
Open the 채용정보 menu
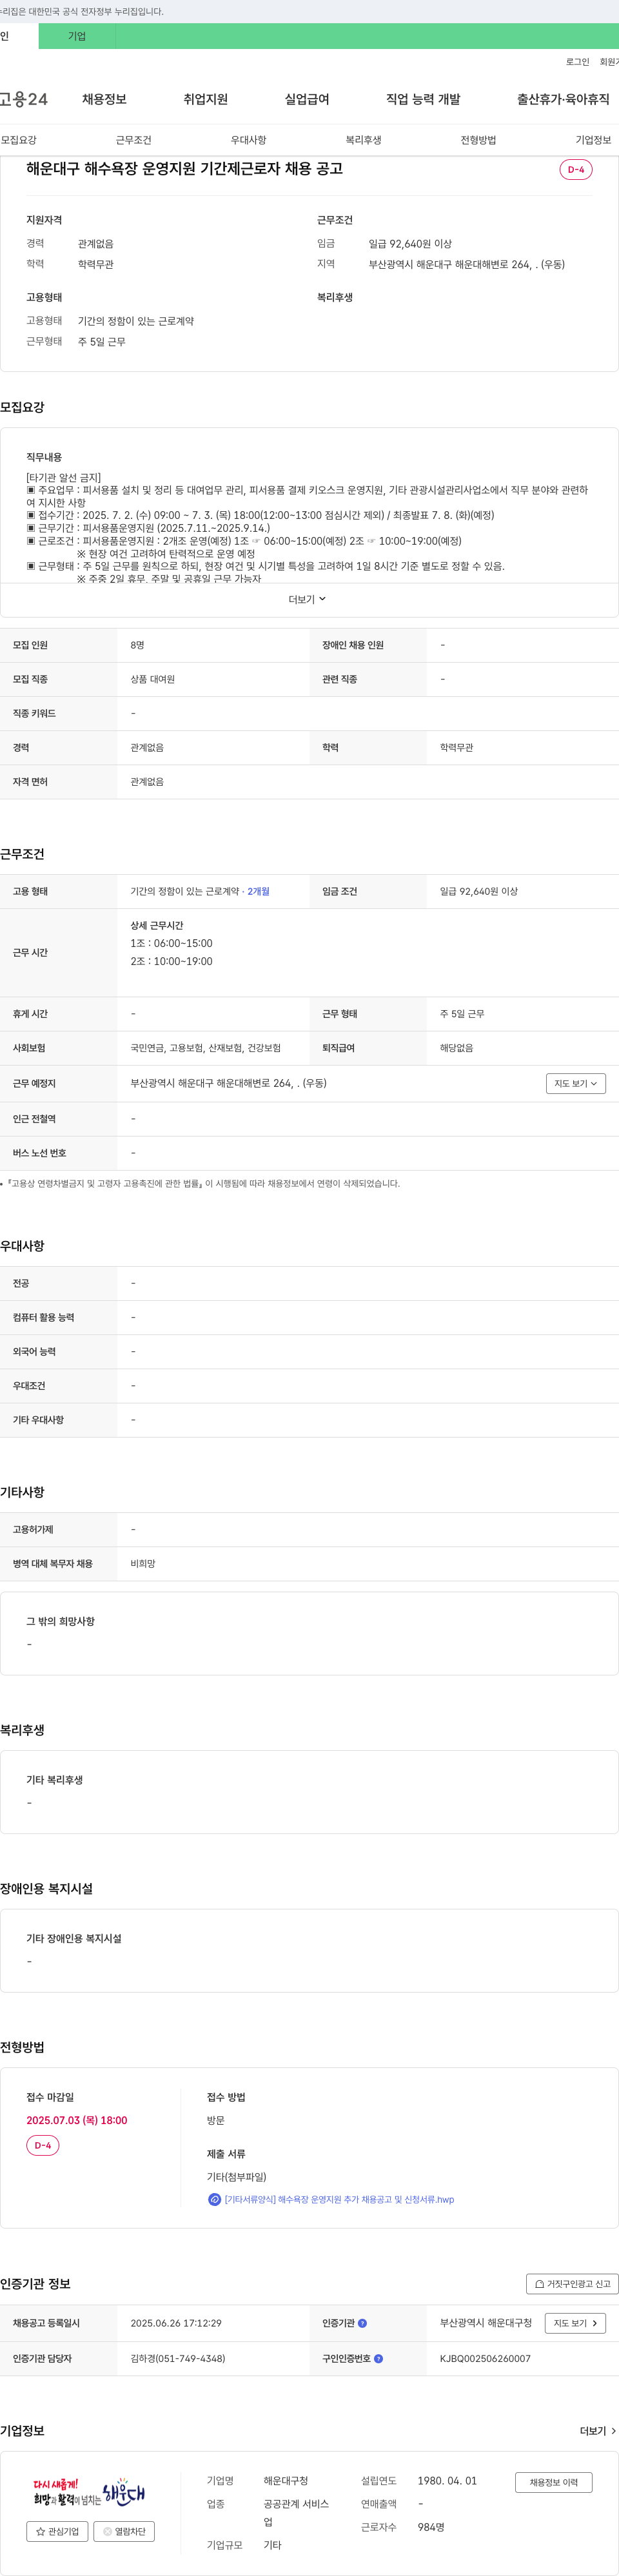(x=104, y=99)
